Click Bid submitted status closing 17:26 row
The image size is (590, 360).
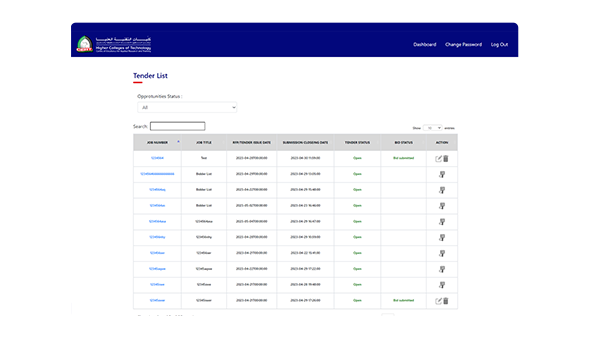(x=403, y=300)
